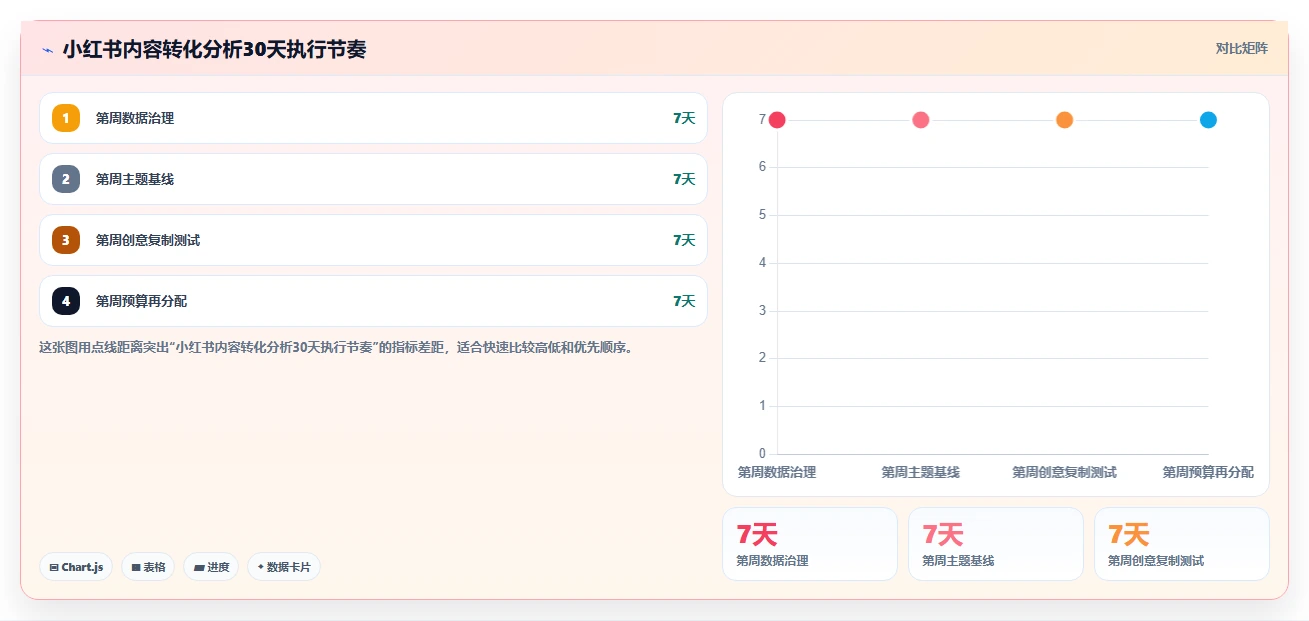The width and height of the screenshot is (1309, 621).
Task: Click the dark number 4 badge
Action: [66, 301]
